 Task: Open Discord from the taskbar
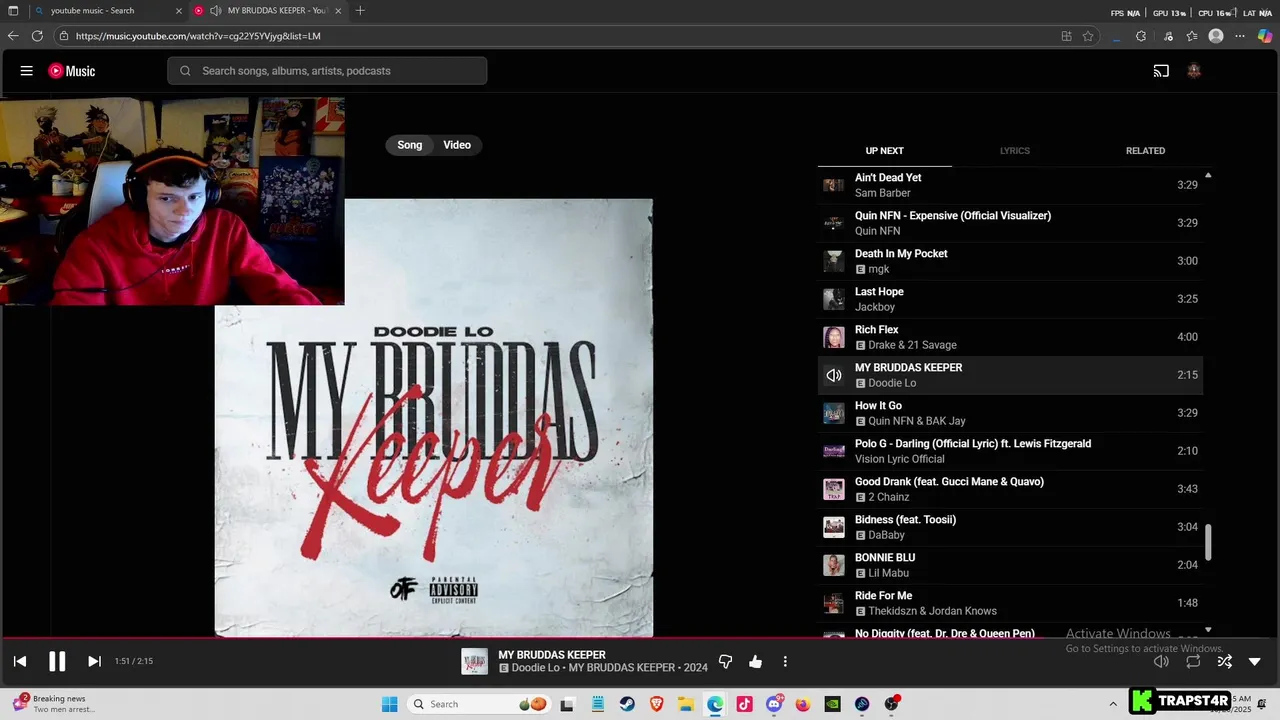tap(774, 704)
